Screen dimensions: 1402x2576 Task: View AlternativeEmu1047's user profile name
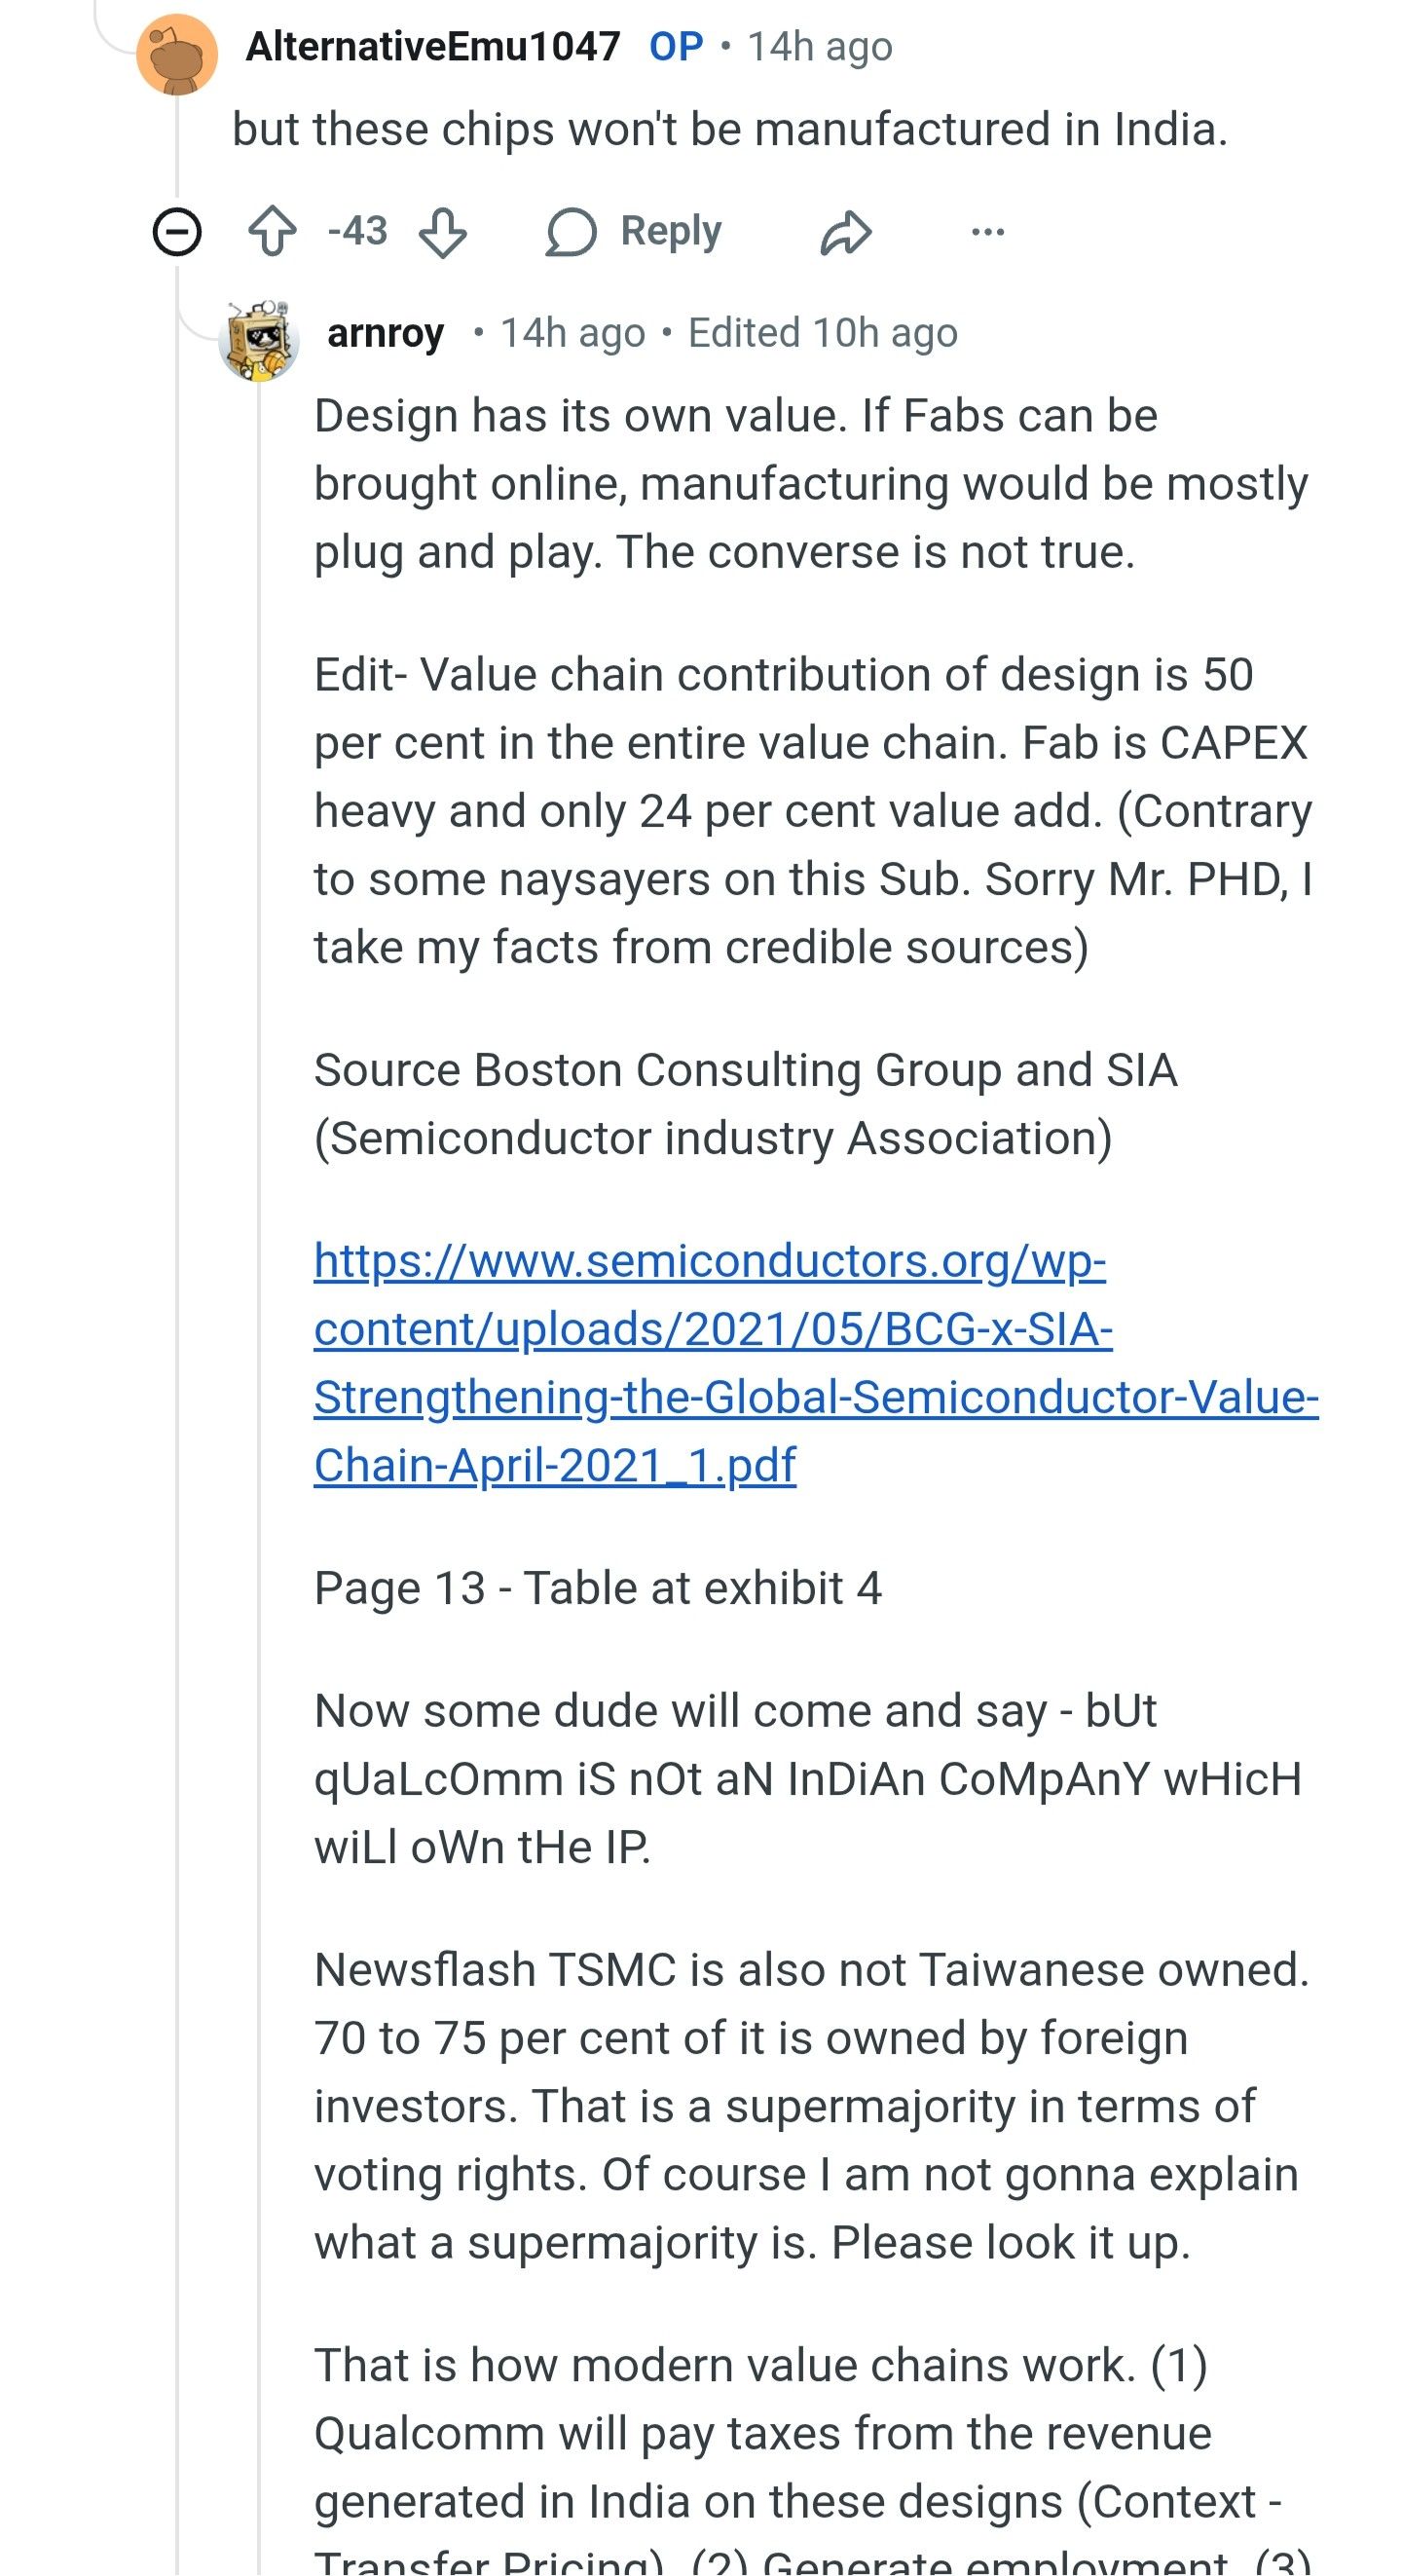pos(433,46)
